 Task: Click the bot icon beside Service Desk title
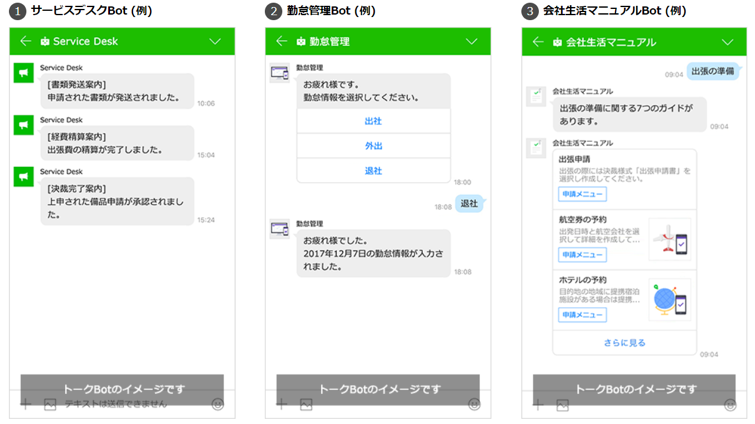(45, 42)
